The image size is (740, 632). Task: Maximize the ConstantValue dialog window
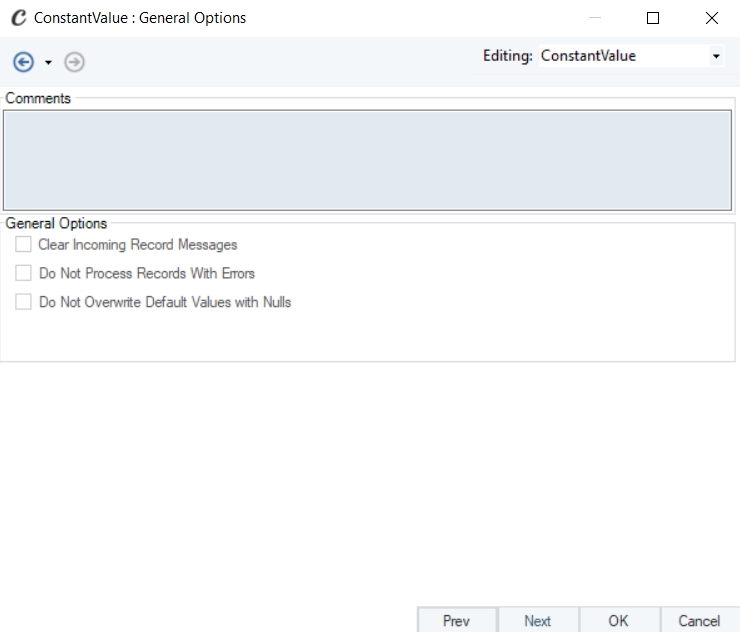click(653, 18)
